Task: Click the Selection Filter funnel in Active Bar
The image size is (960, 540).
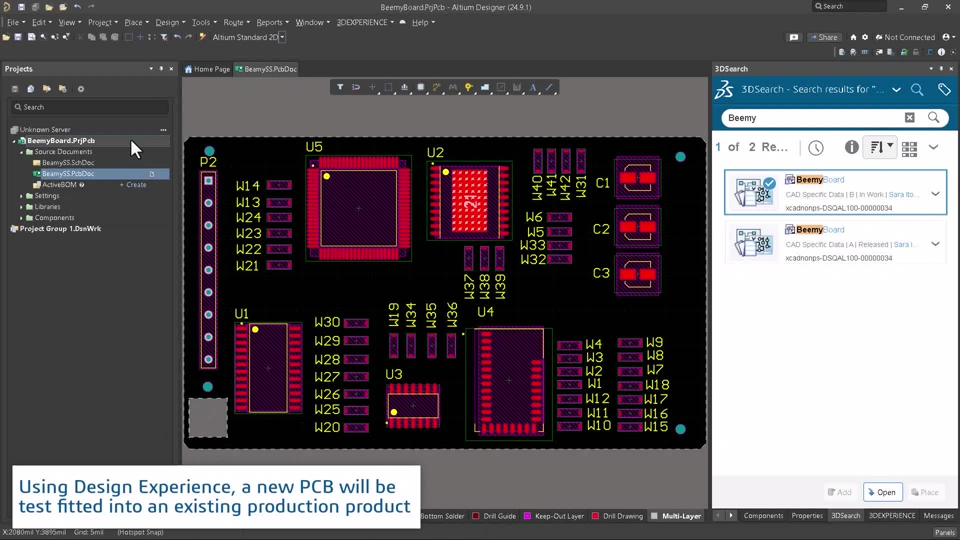Action: point(340,88)
